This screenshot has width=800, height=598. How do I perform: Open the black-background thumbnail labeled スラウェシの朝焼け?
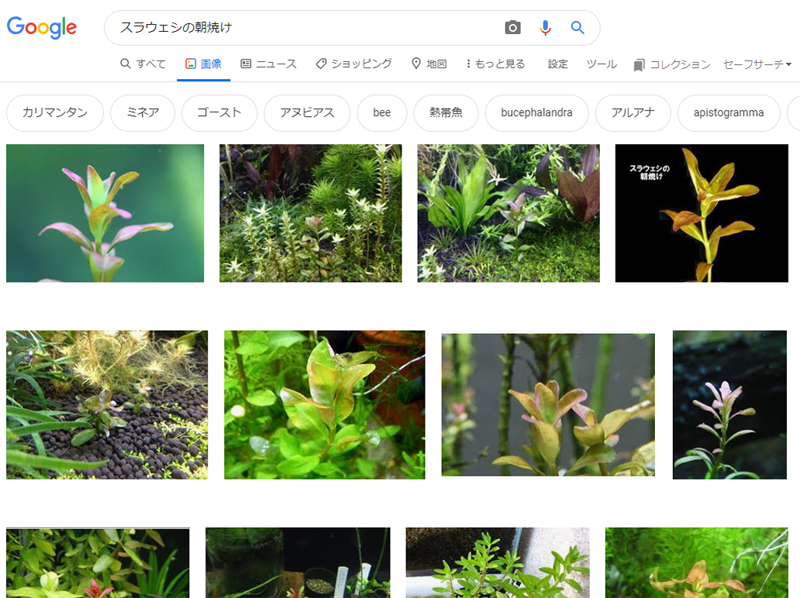click(x=702, y=213)
